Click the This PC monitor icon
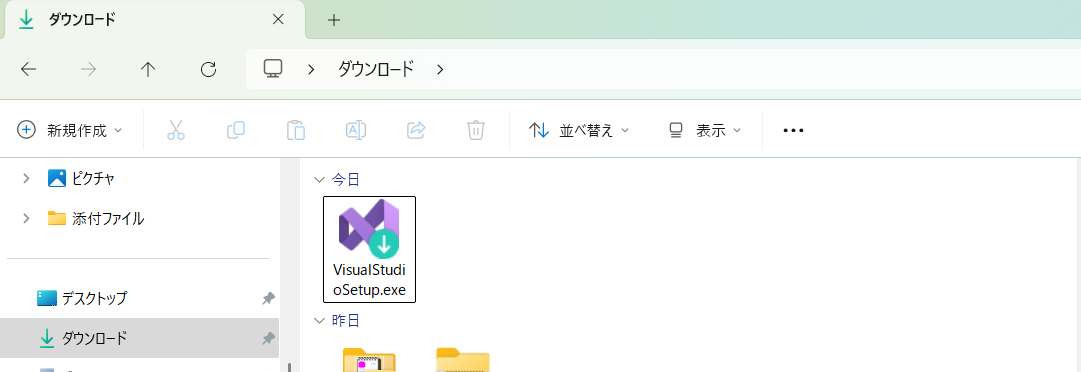The height and width of the screenshot is (372, 1081). (x=273, y=69)
